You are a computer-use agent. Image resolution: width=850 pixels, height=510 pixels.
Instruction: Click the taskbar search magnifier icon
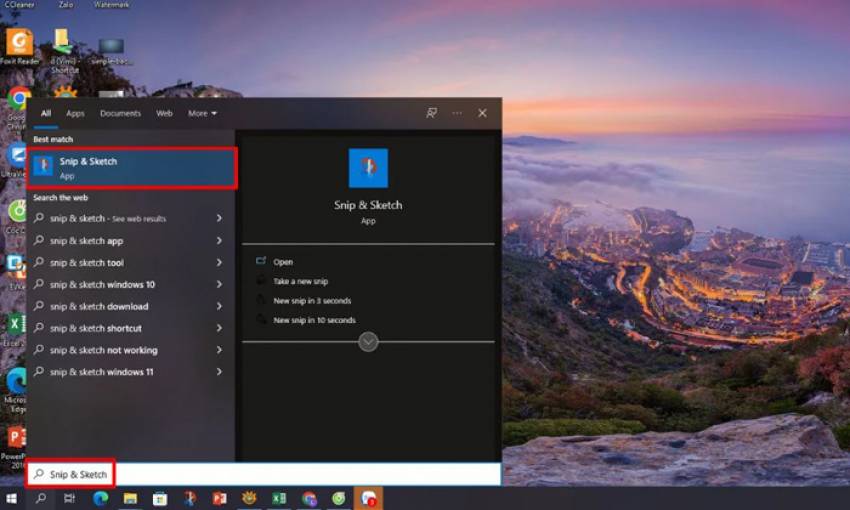41,498
